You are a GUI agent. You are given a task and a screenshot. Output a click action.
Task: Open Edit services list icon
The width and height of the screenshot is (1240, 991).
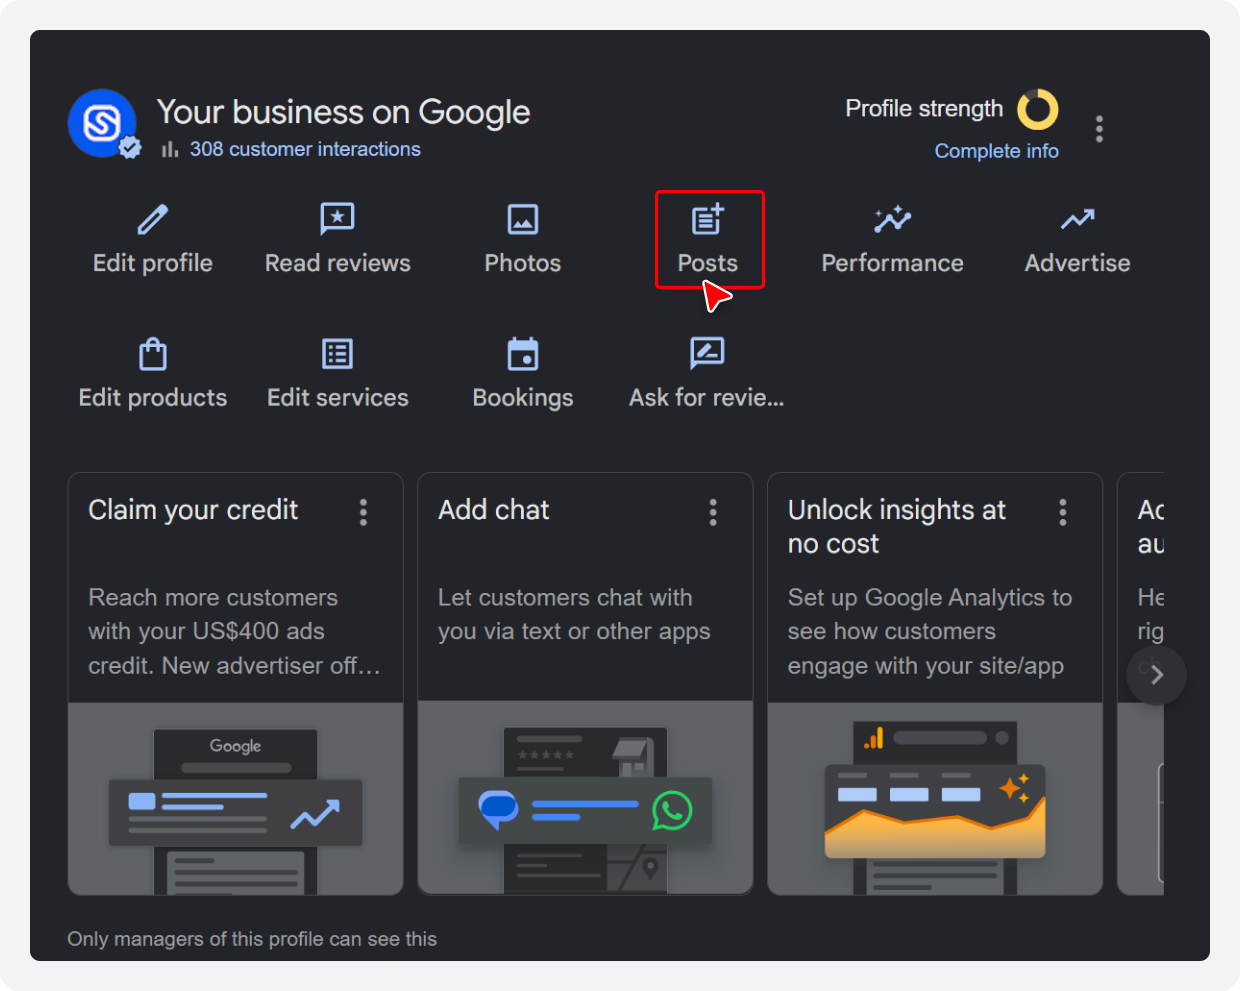point(338,354)
